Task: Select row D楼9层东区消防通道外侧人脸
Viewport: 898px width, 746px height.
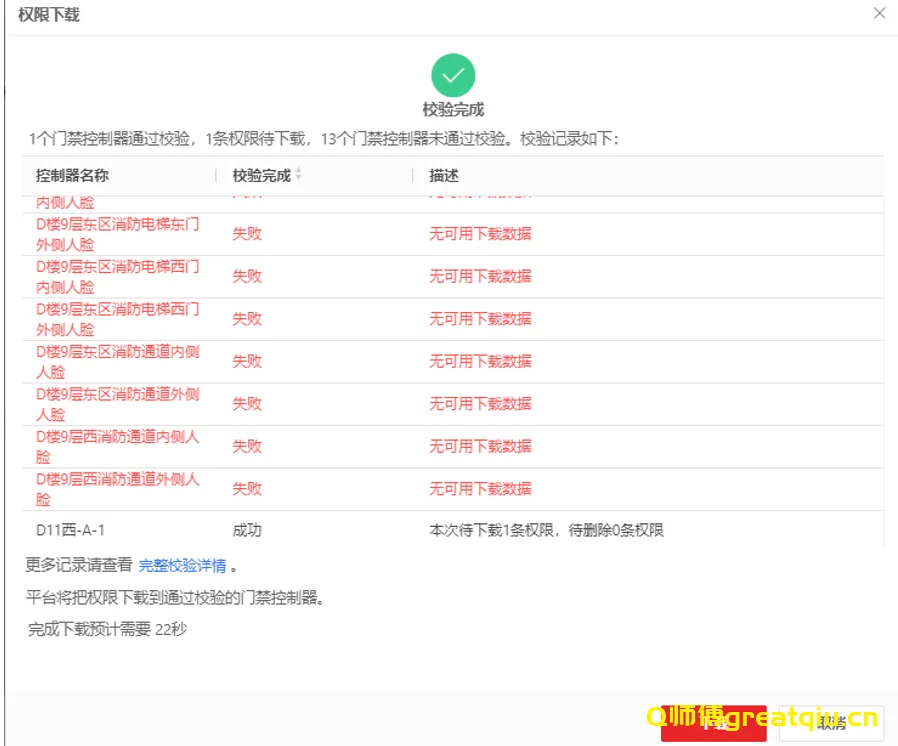Action: tap(117, 404)
